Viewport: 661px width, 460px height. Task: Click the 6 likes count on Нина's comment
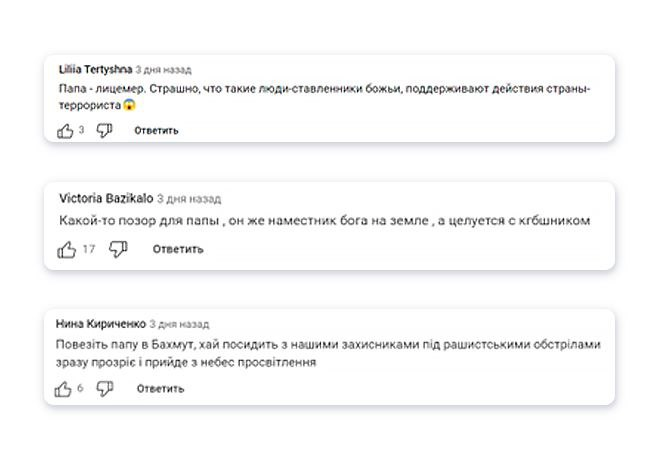(x=80, y=388)
